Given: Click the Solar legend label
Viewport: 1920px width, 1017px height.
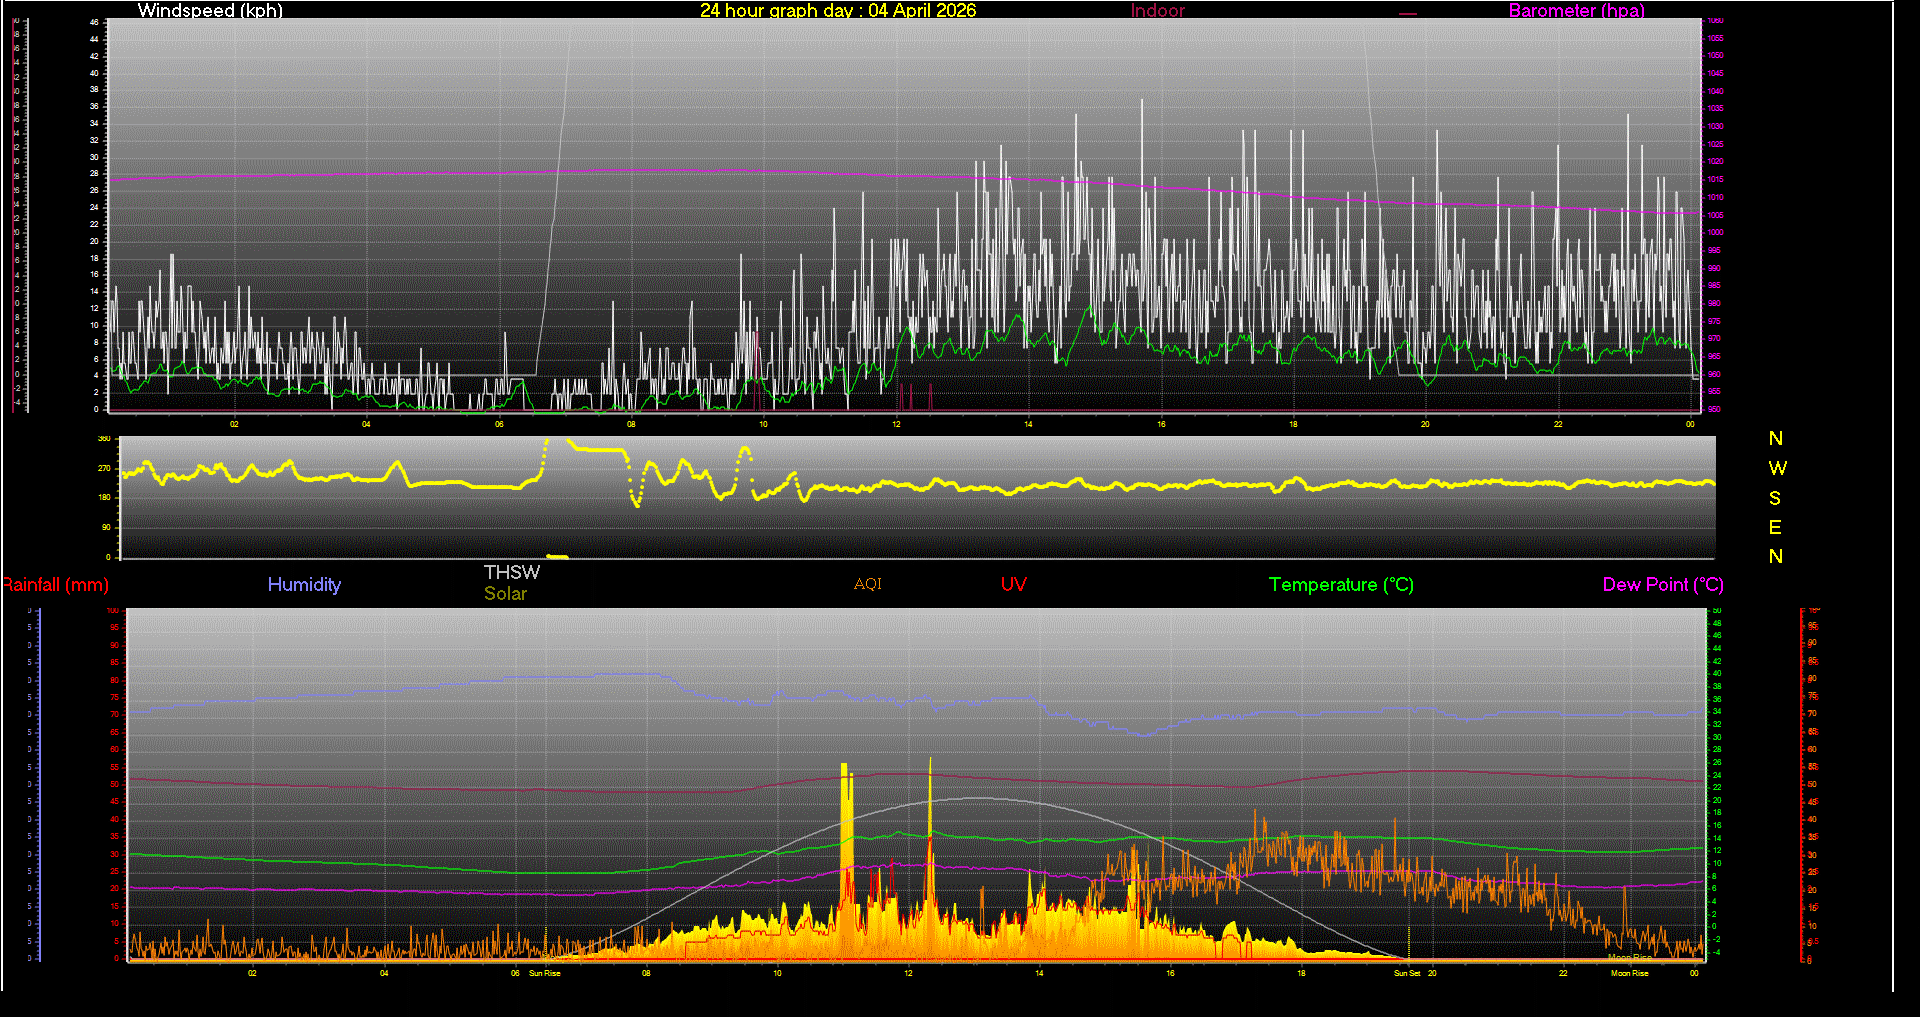Looking at the screenshot, I should pos(505,593).
